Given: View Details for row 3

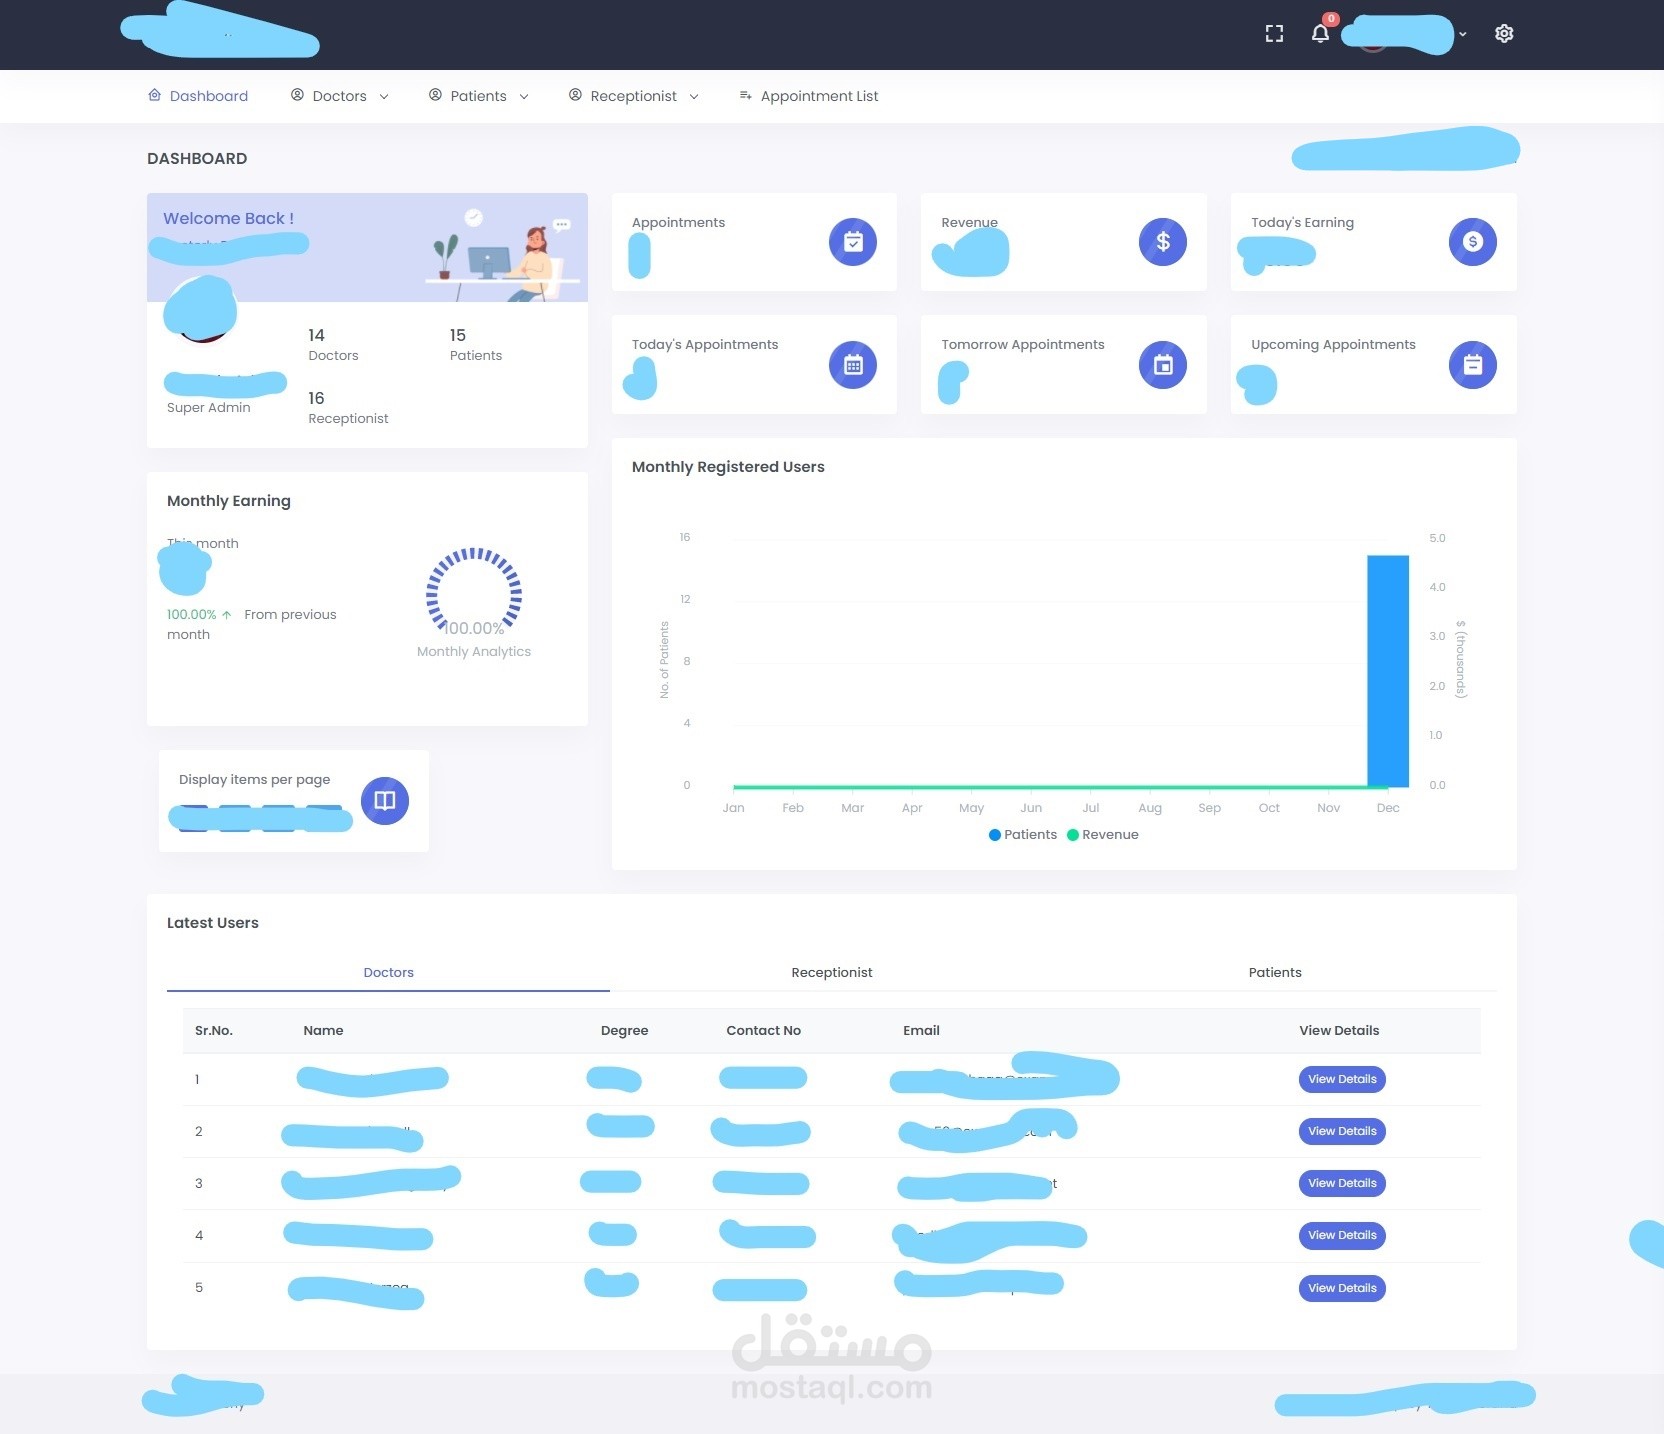Looking at the screenshot, I should pyautogui.click(x=1342, y=1183).
